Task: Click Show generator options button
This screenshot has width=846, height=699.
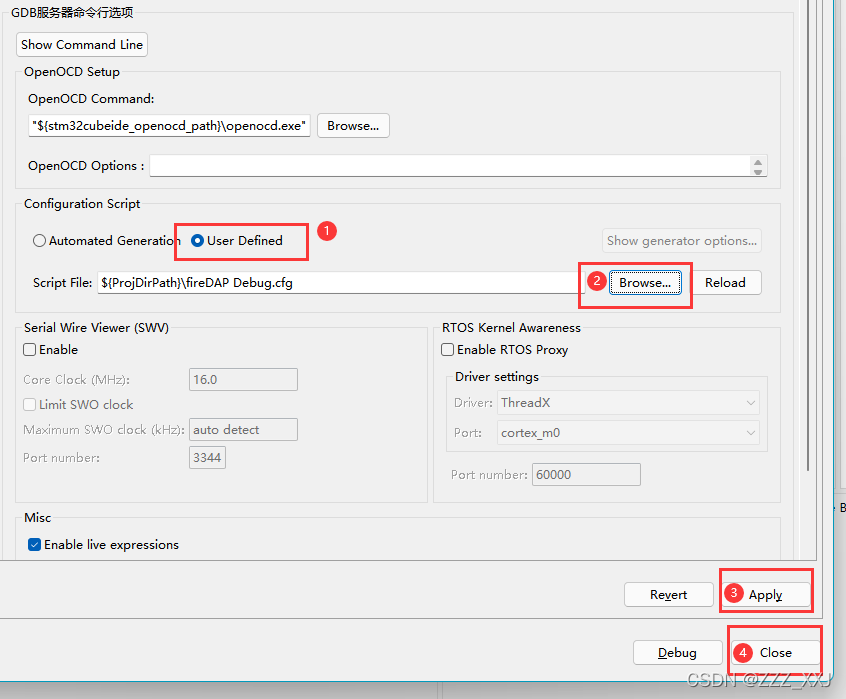Action: click(681, 241)
